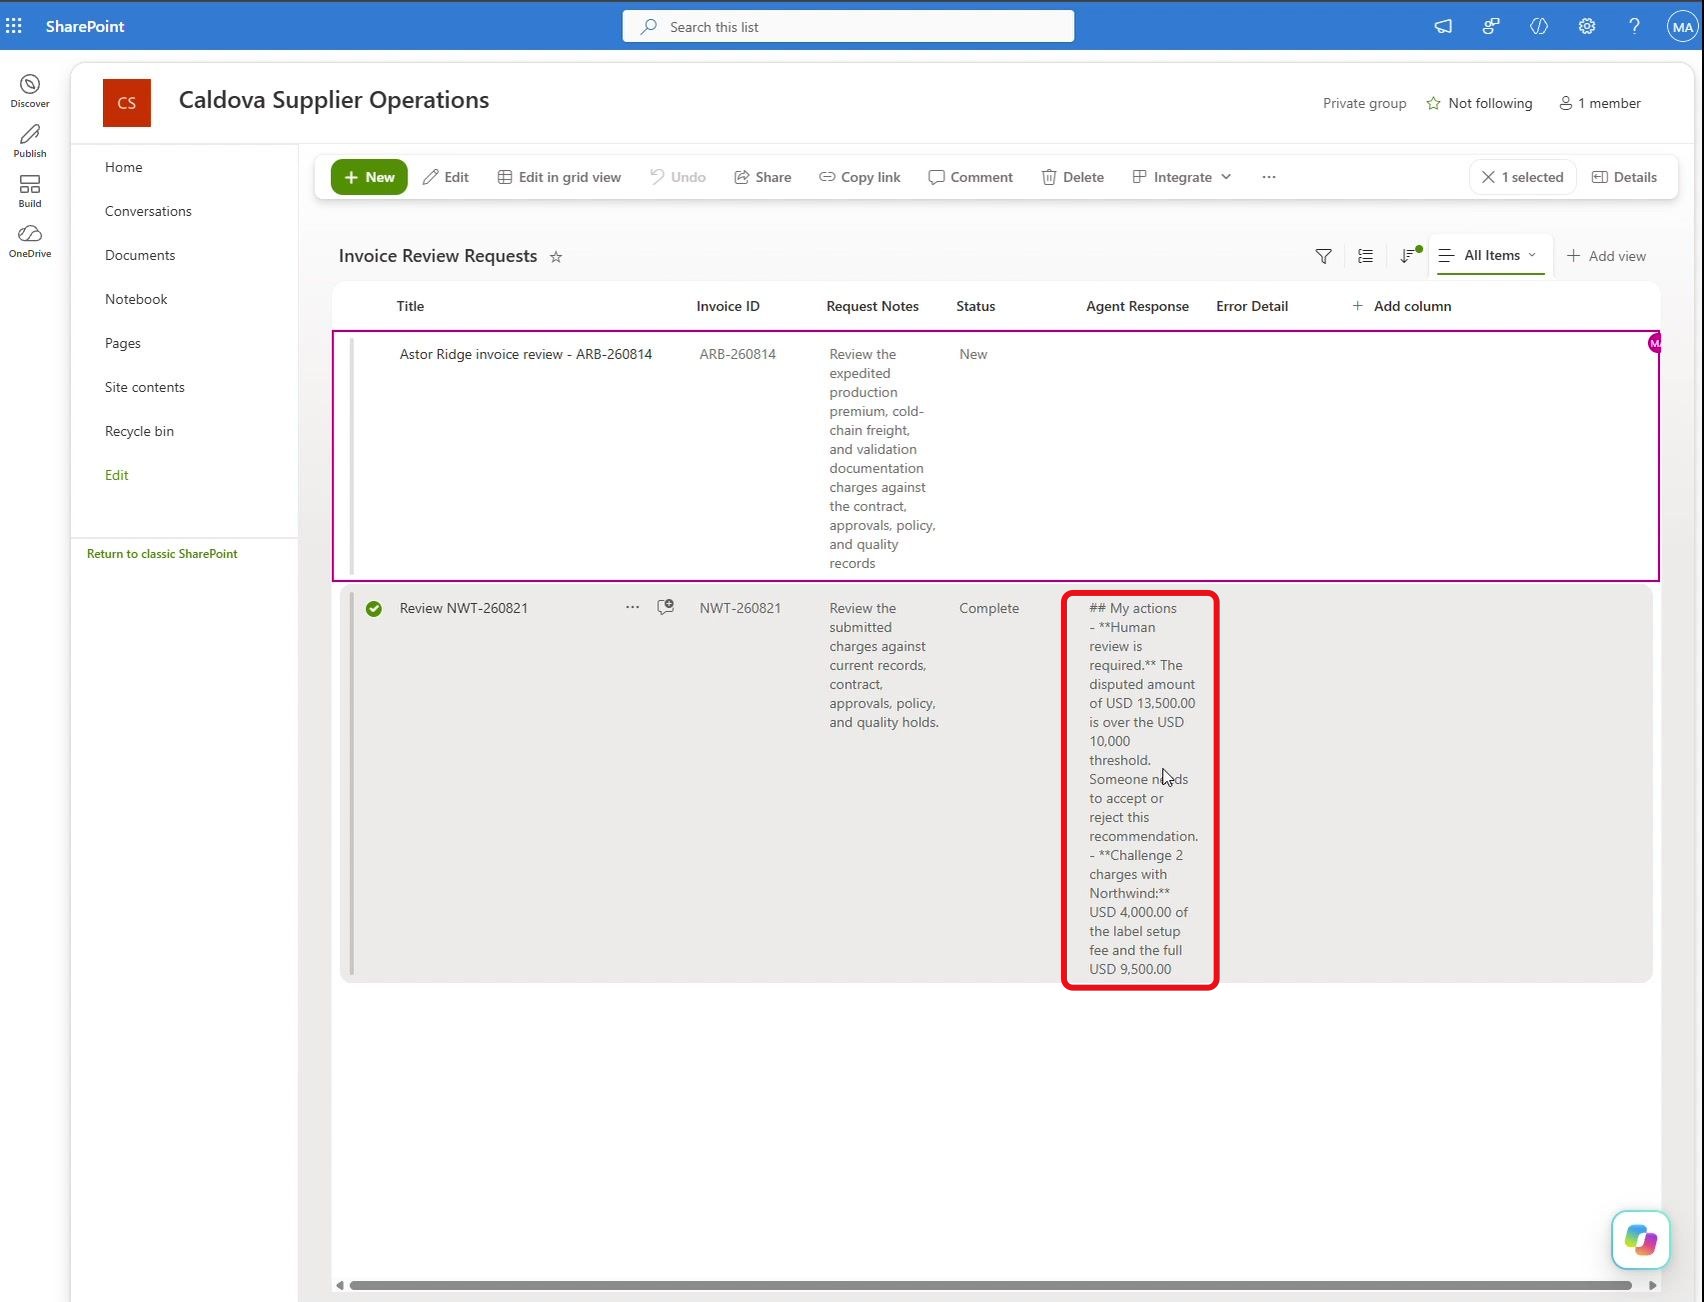Open the Invoice ID column header menu
The height and width of the screenshot is (1302, 1704).
pyautogui.click(x=728, y=306)
